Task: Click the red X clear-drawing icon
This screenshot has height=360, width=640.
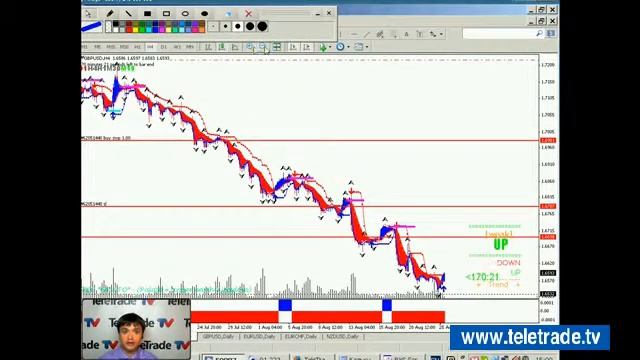Action: (248, 13)
